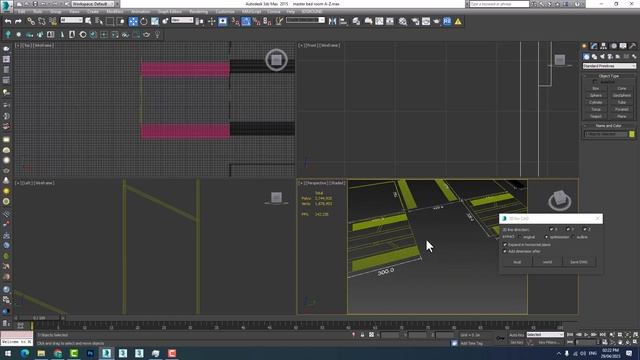Open Time Configuration settings
The height and width of the screenshot is (360, 640).
605,342
